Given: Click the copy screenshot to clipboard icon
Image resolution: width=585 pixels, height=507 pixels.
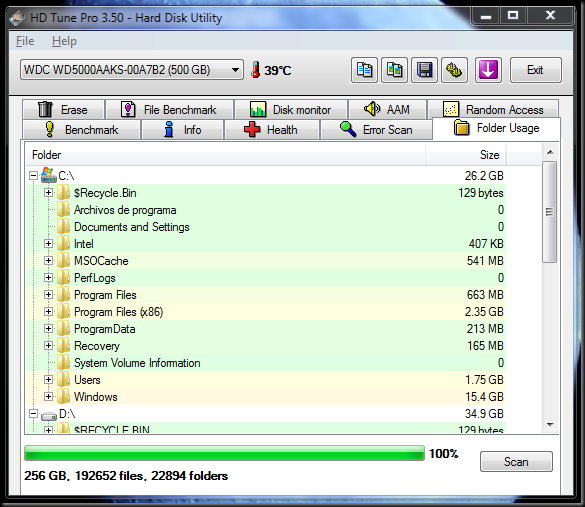Looking at the screenshot, I should pyautogui.click(x=394, y=70).
